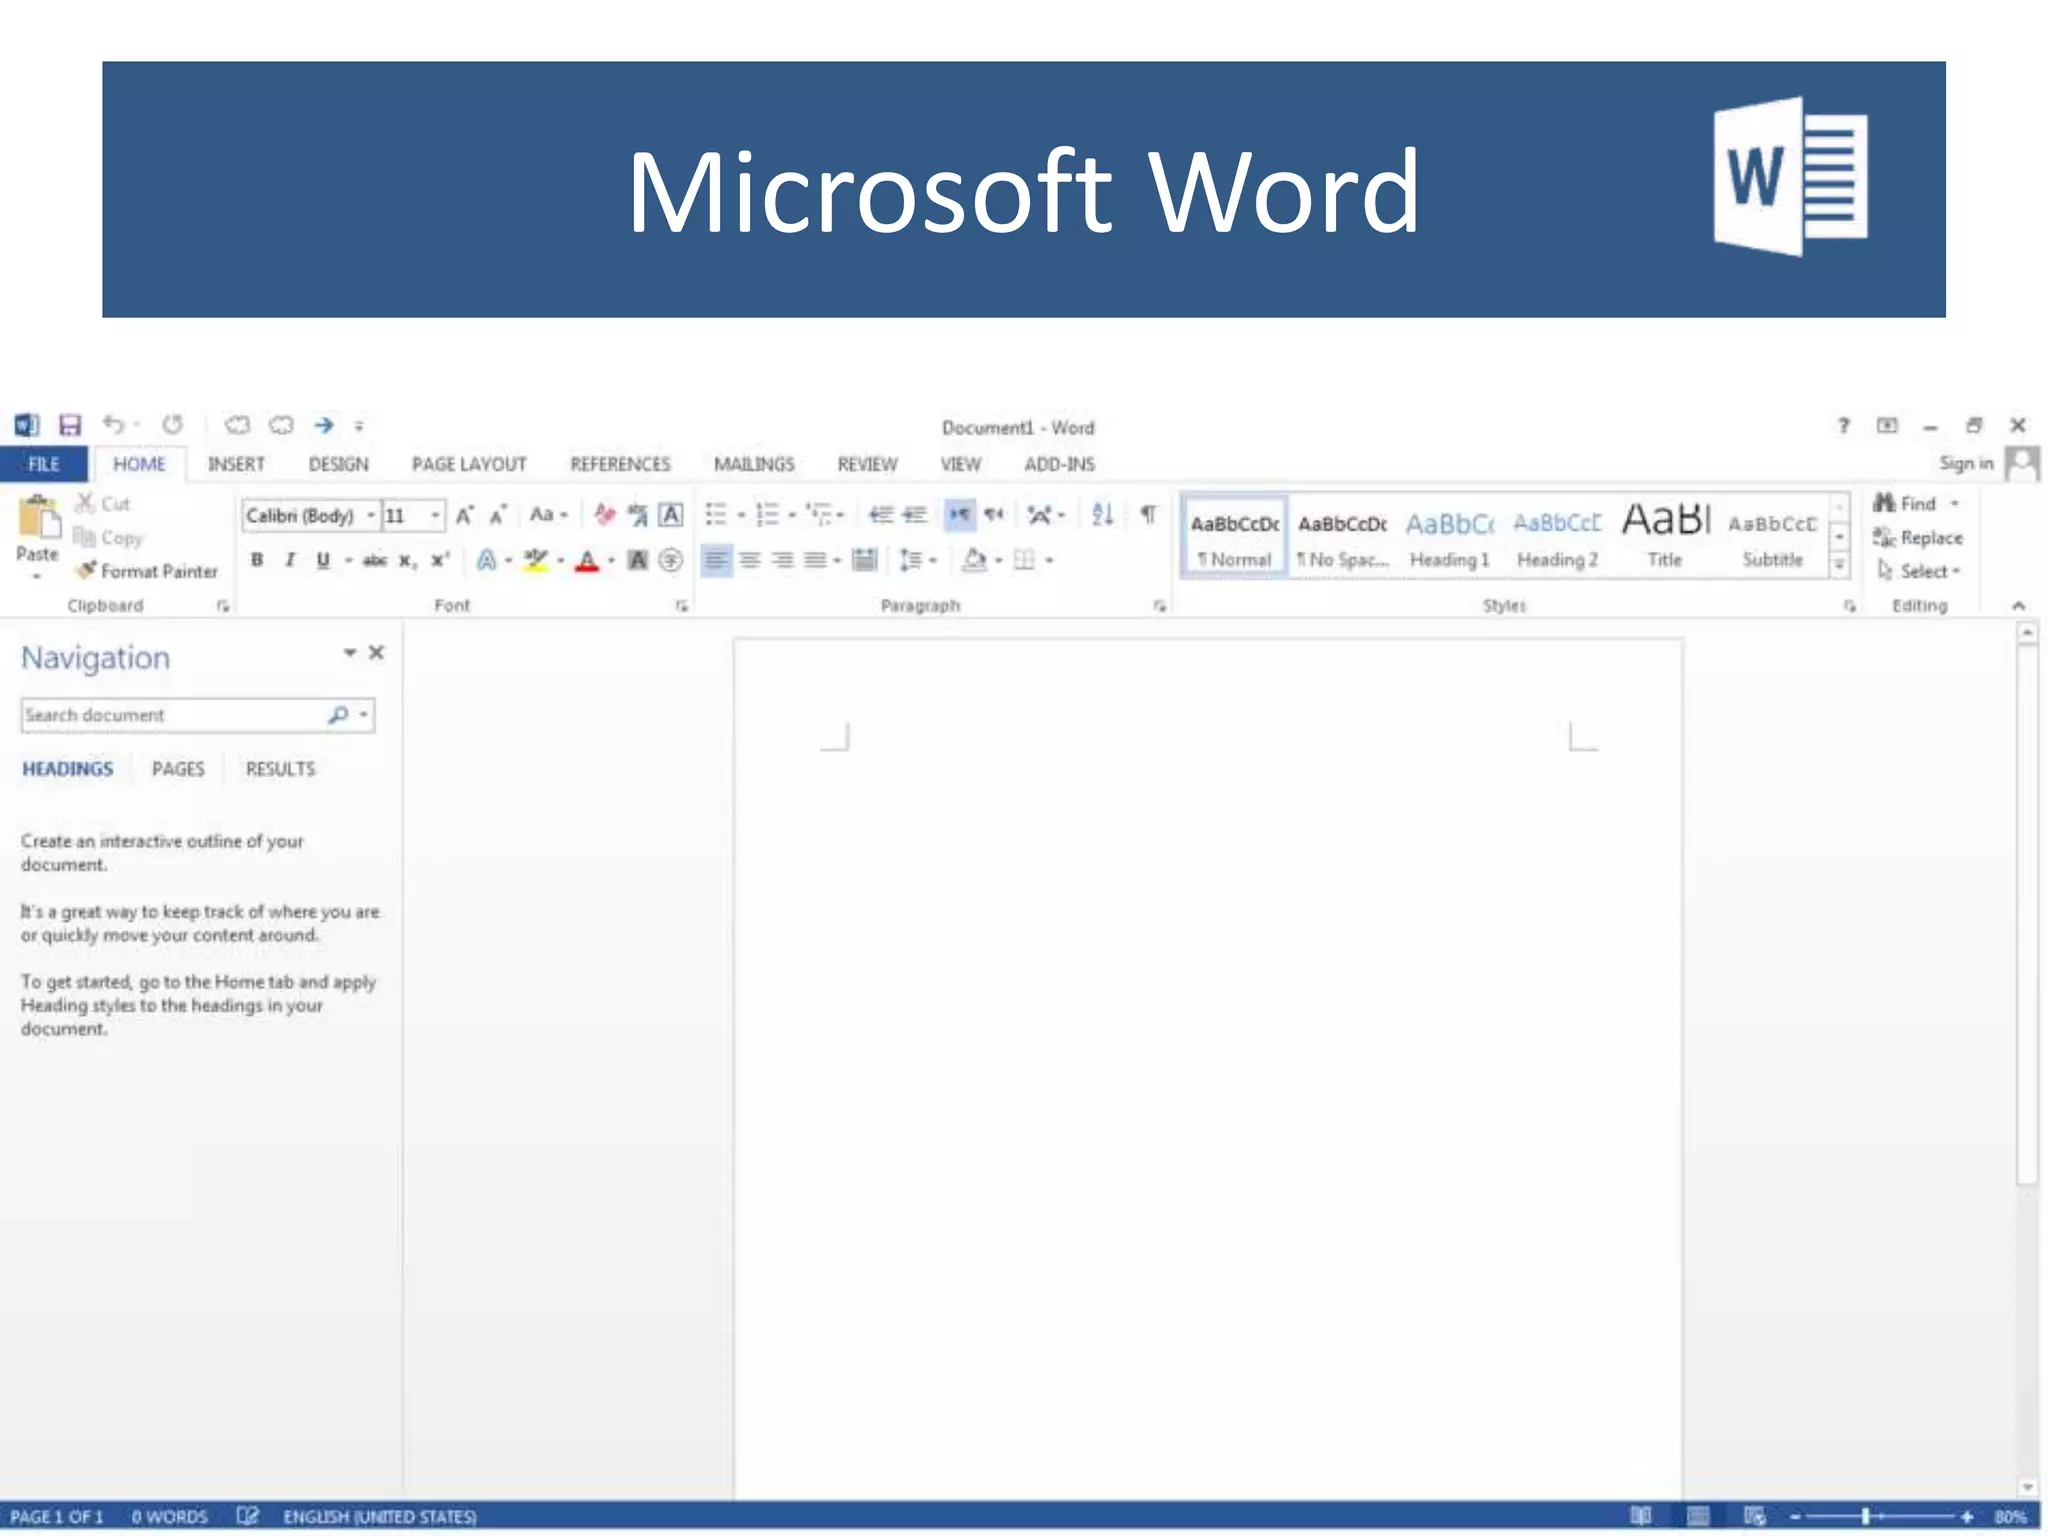This screenshot has height=1536, width=2048.
Task: Open the Calibri (Body) font name dropdown
Action: point(371,515)
